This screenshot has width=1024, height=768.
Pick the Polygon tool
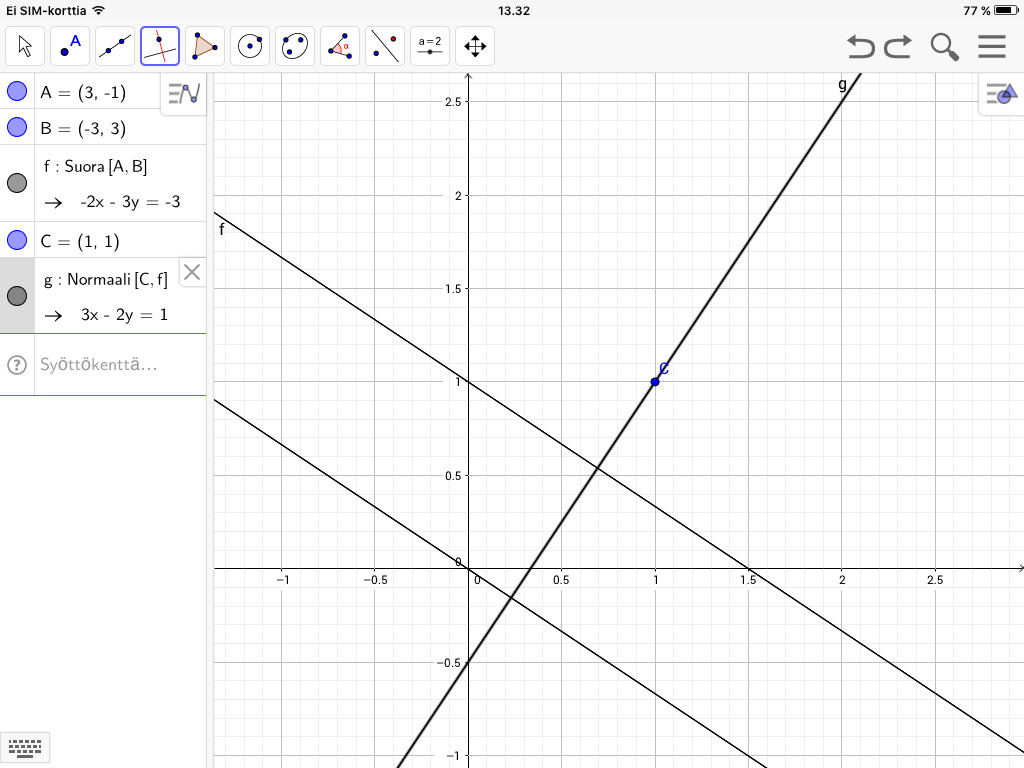[205, 45]
